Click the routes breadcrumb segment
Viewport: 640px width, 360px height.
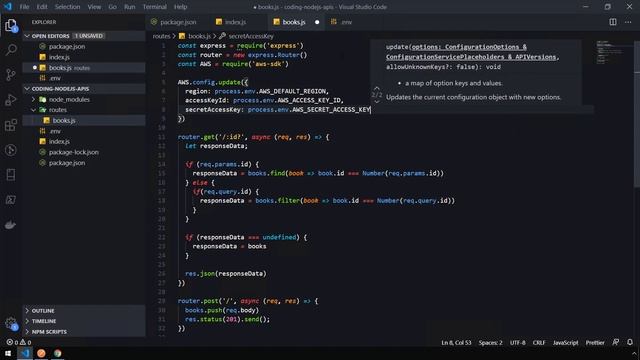click(x=161, y=36)
